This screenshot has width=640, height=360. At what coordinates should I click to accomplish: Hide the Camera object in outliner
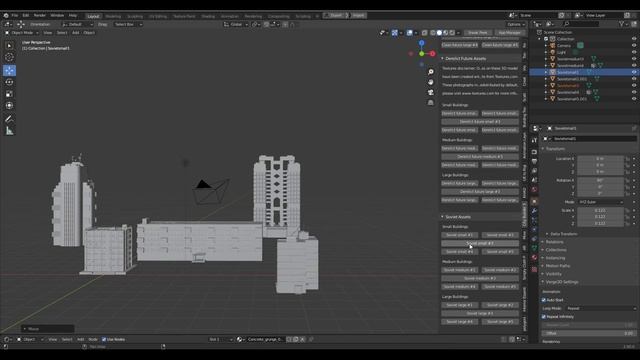click(x=634, y=46)
